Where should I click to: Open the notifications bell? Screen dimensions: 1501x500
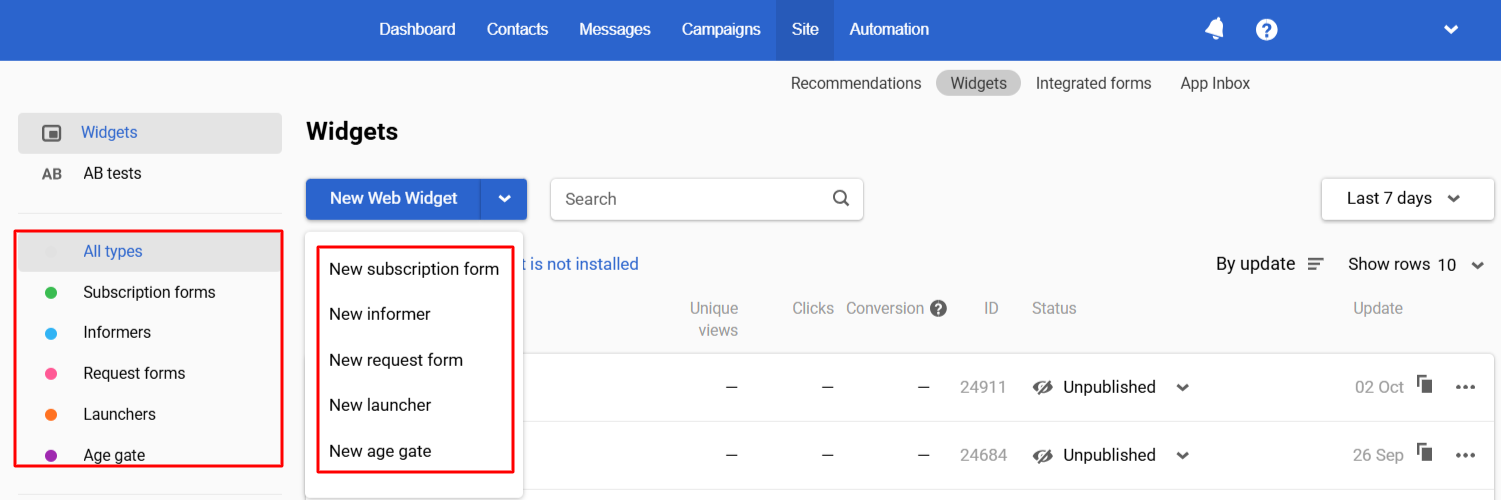point(1214,30)
